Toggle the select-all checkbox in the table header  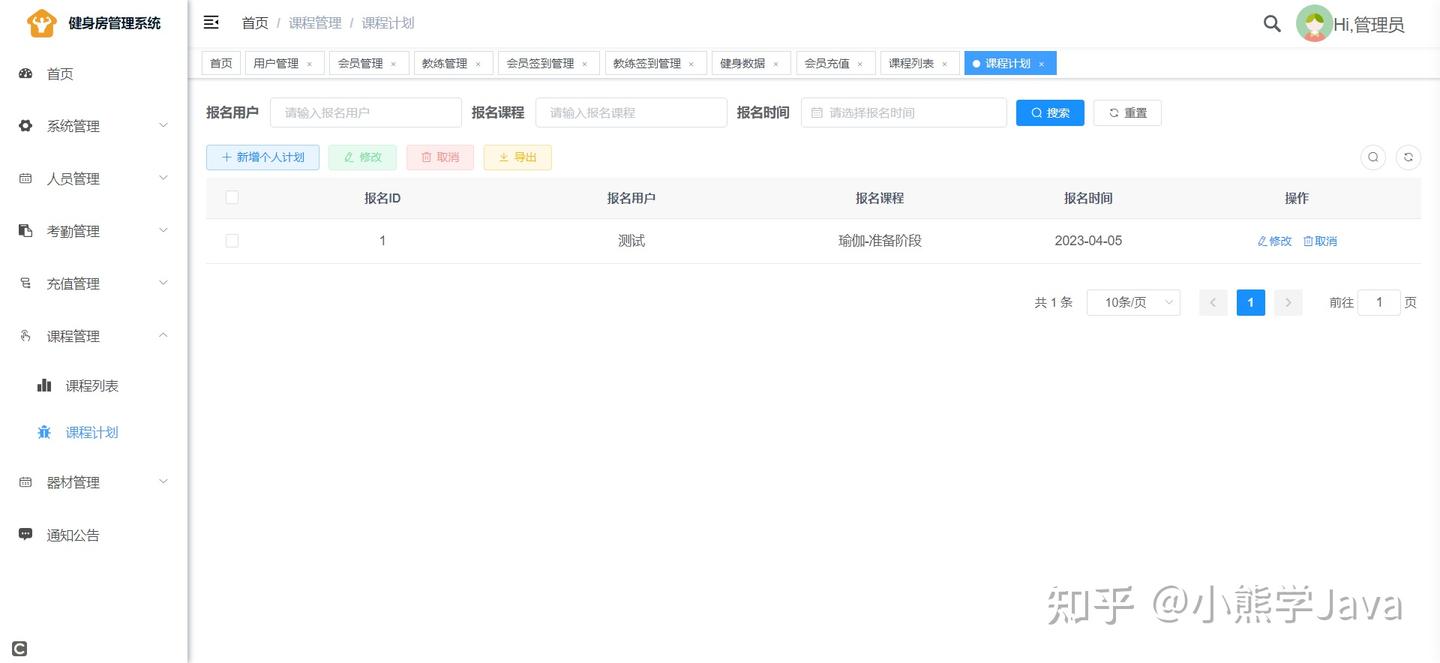coord(231,197)
